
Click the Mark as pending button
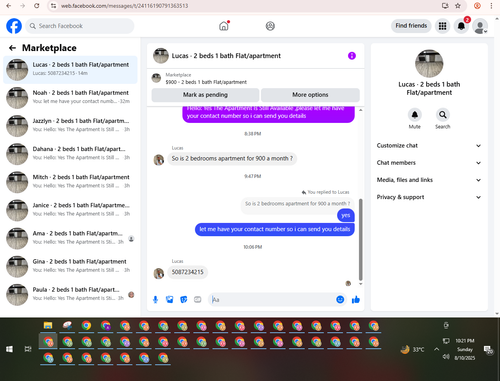click(205, 95)
